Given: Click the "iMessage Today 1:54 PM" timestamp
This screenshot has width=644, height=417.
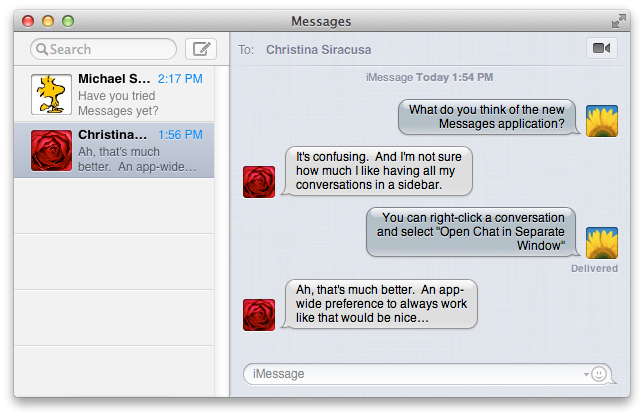Looking at the screenshot, I should [x=429, y=77].
